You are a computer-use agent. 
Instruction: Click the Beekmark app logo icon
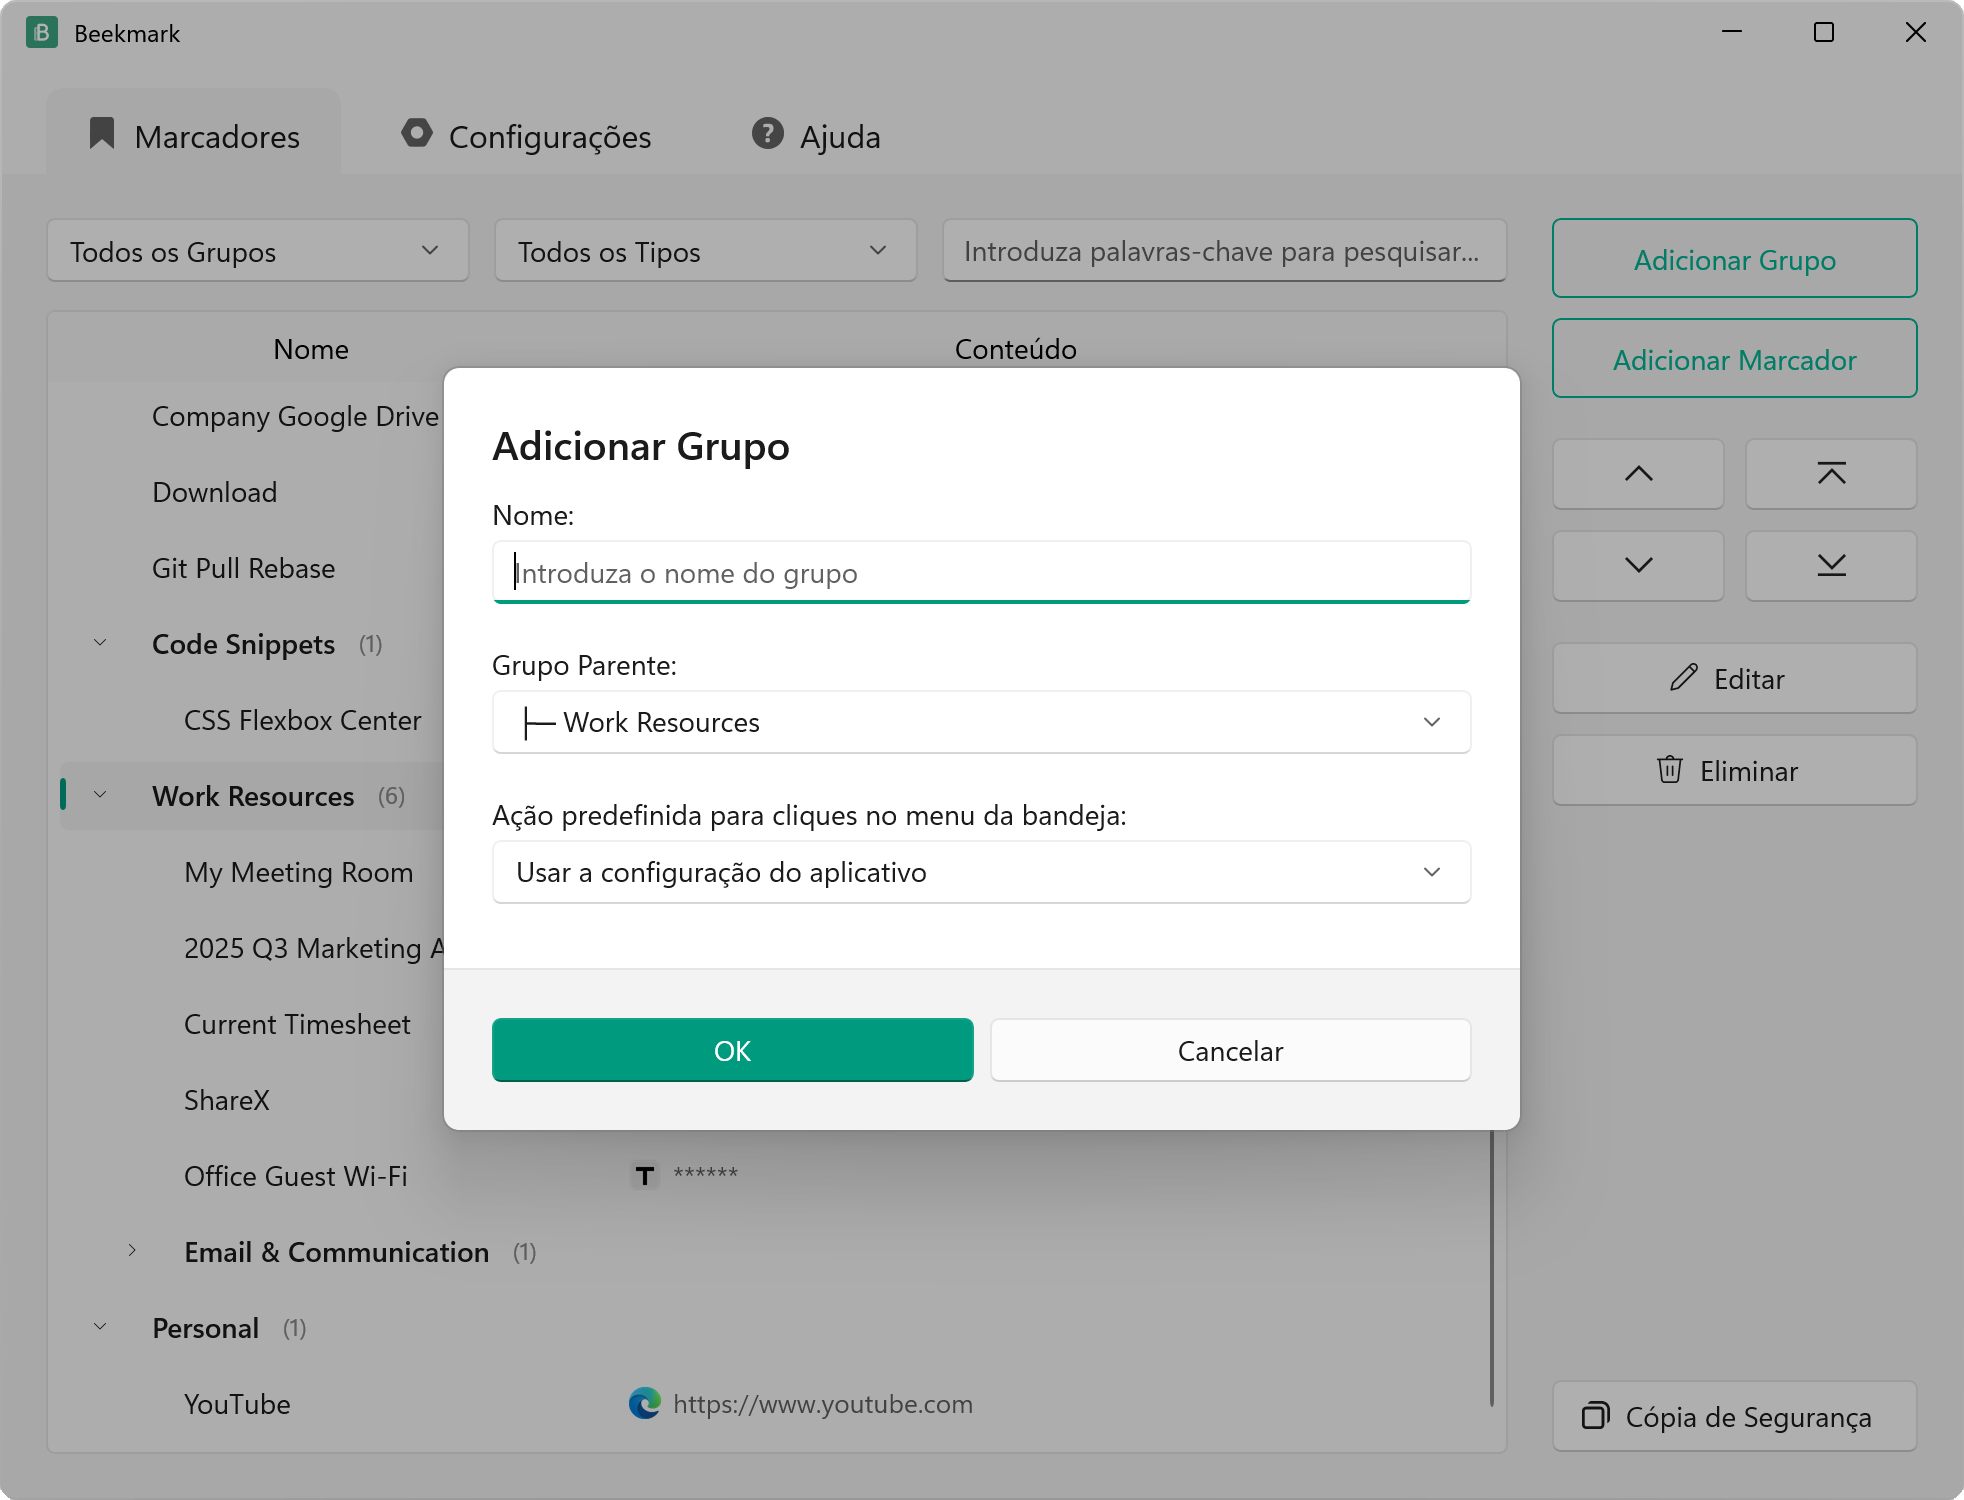(42, 33)
